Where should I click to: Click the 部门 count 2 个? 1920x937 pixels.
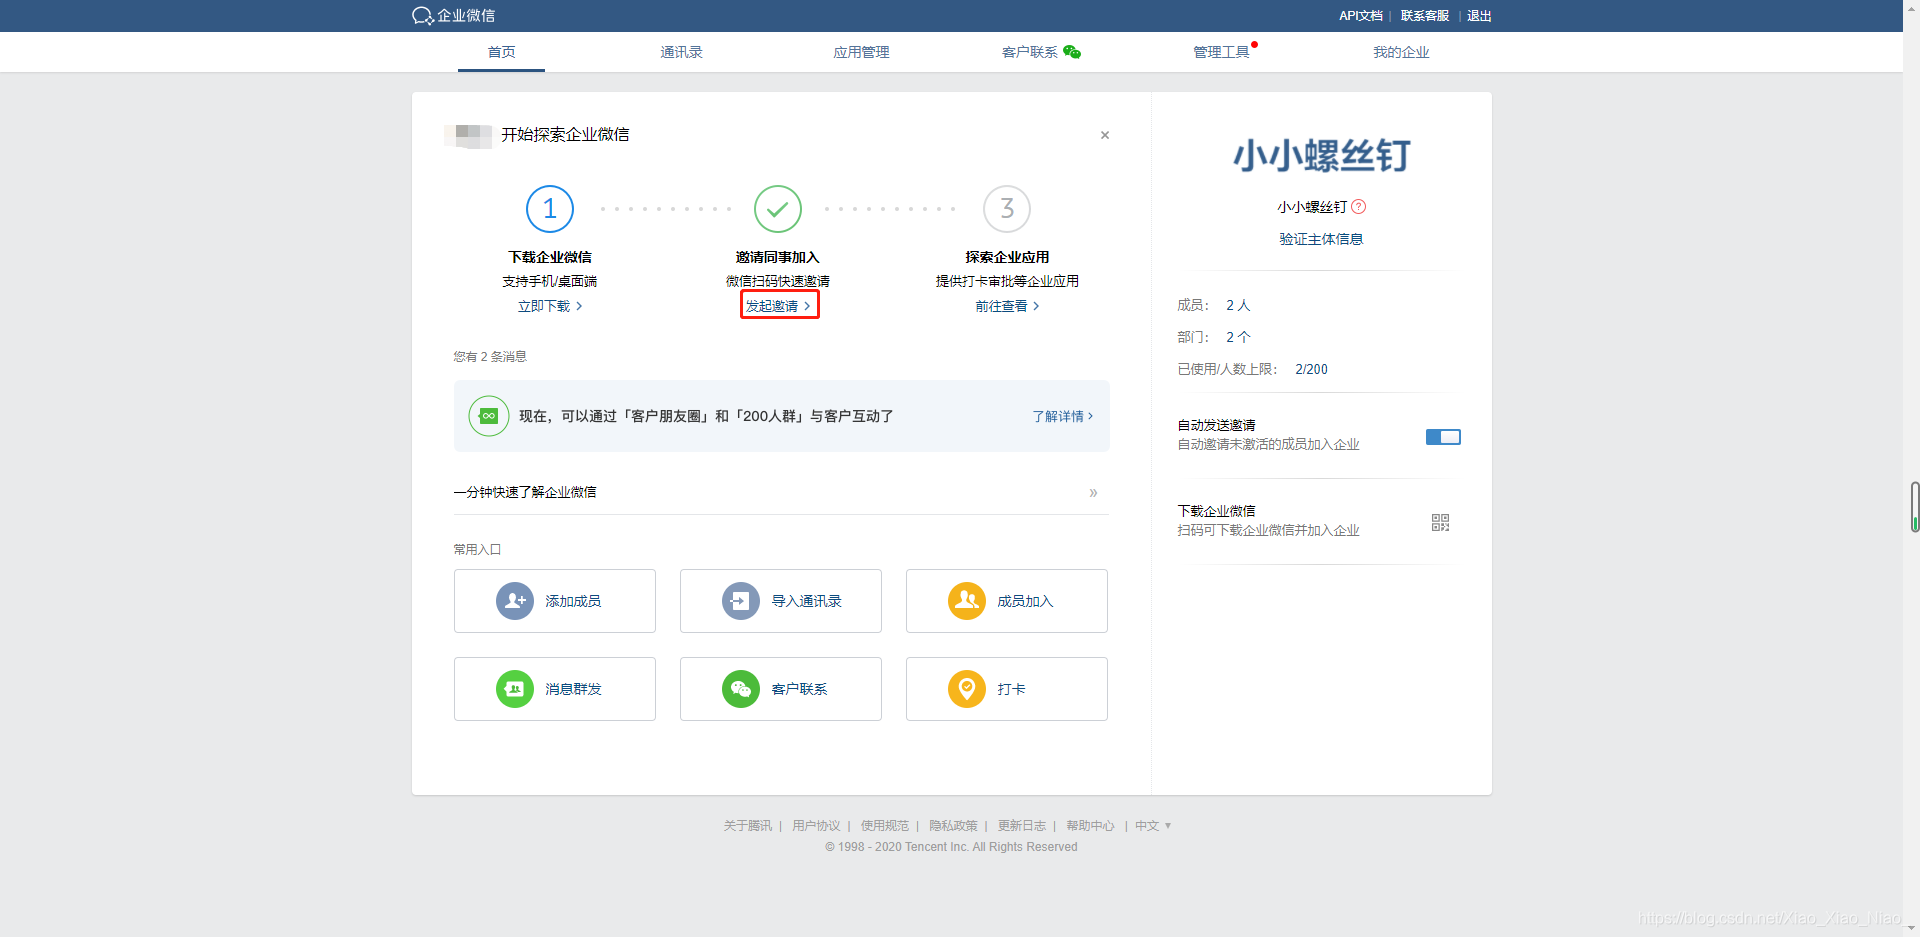click(1238, 337)
